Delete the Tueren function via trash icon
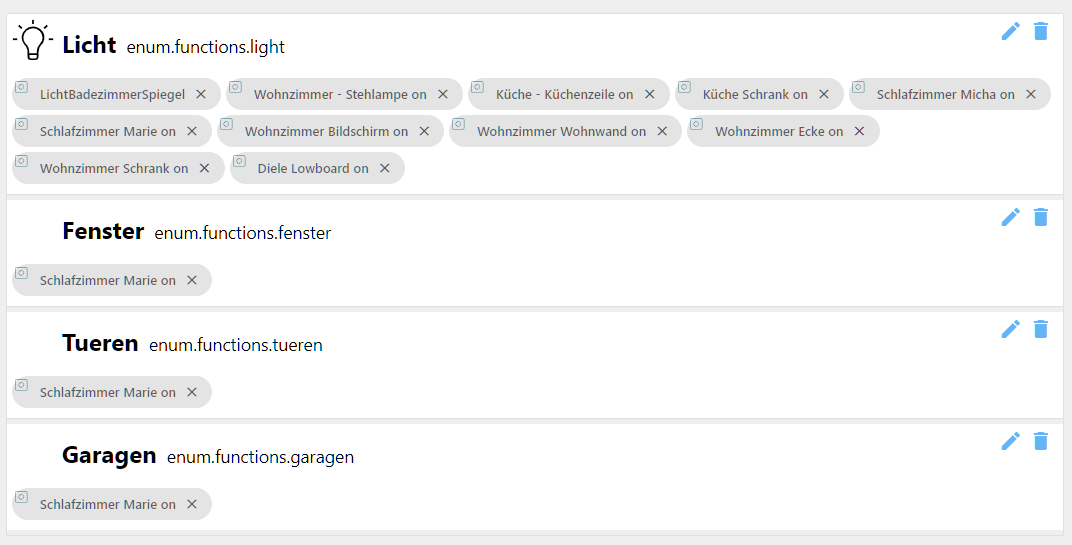Image resolution: width=1072 pixels, height=545 pixels. 1041,329
